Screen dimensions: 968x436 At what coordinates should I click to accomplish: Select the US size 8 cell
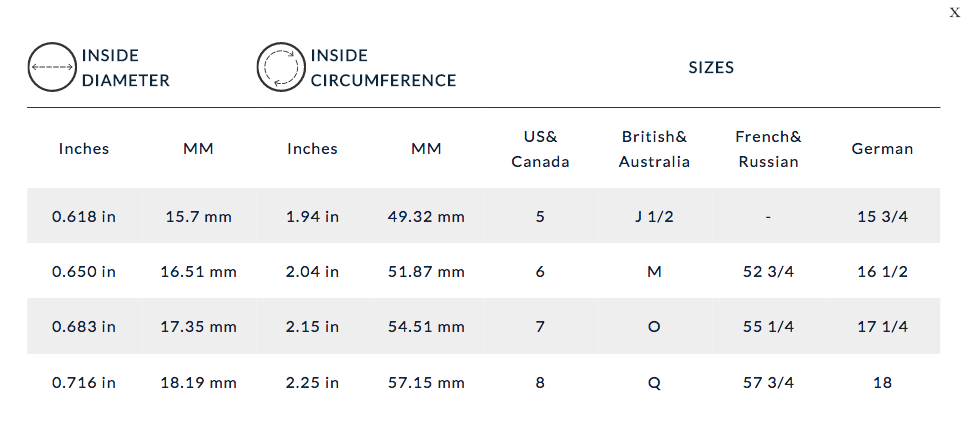(540, 382)
